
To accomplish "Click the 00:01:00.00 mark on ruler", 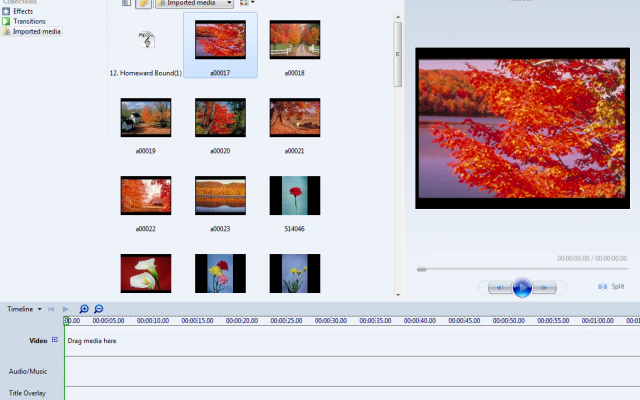I will pos(598,321).
